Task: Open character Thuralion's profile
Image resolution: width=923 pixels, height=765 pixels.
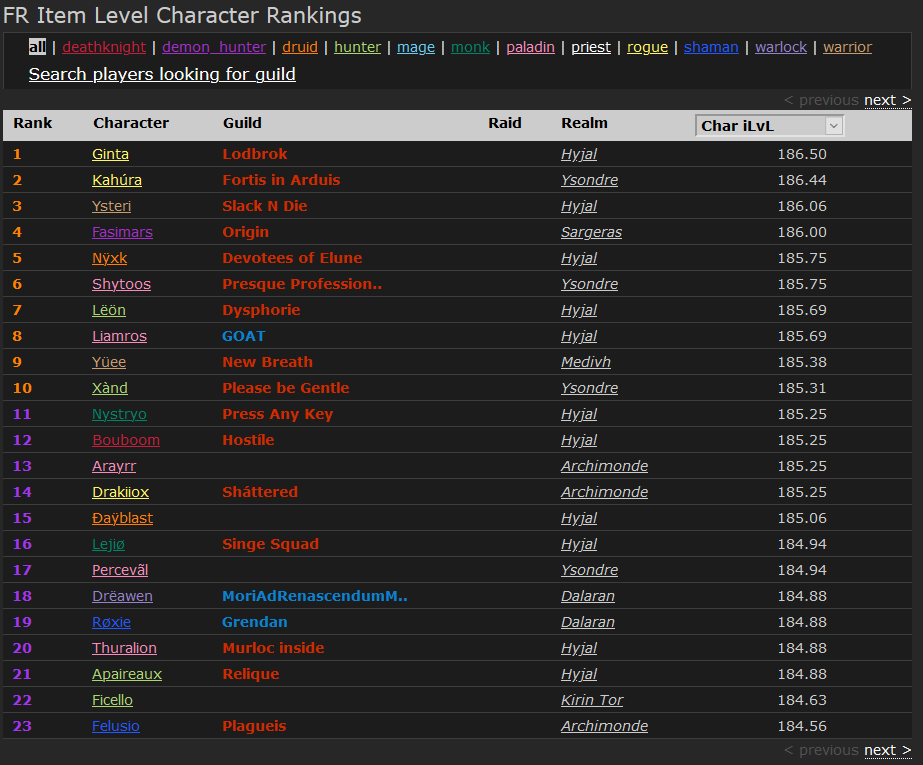Action: point(125,648)
